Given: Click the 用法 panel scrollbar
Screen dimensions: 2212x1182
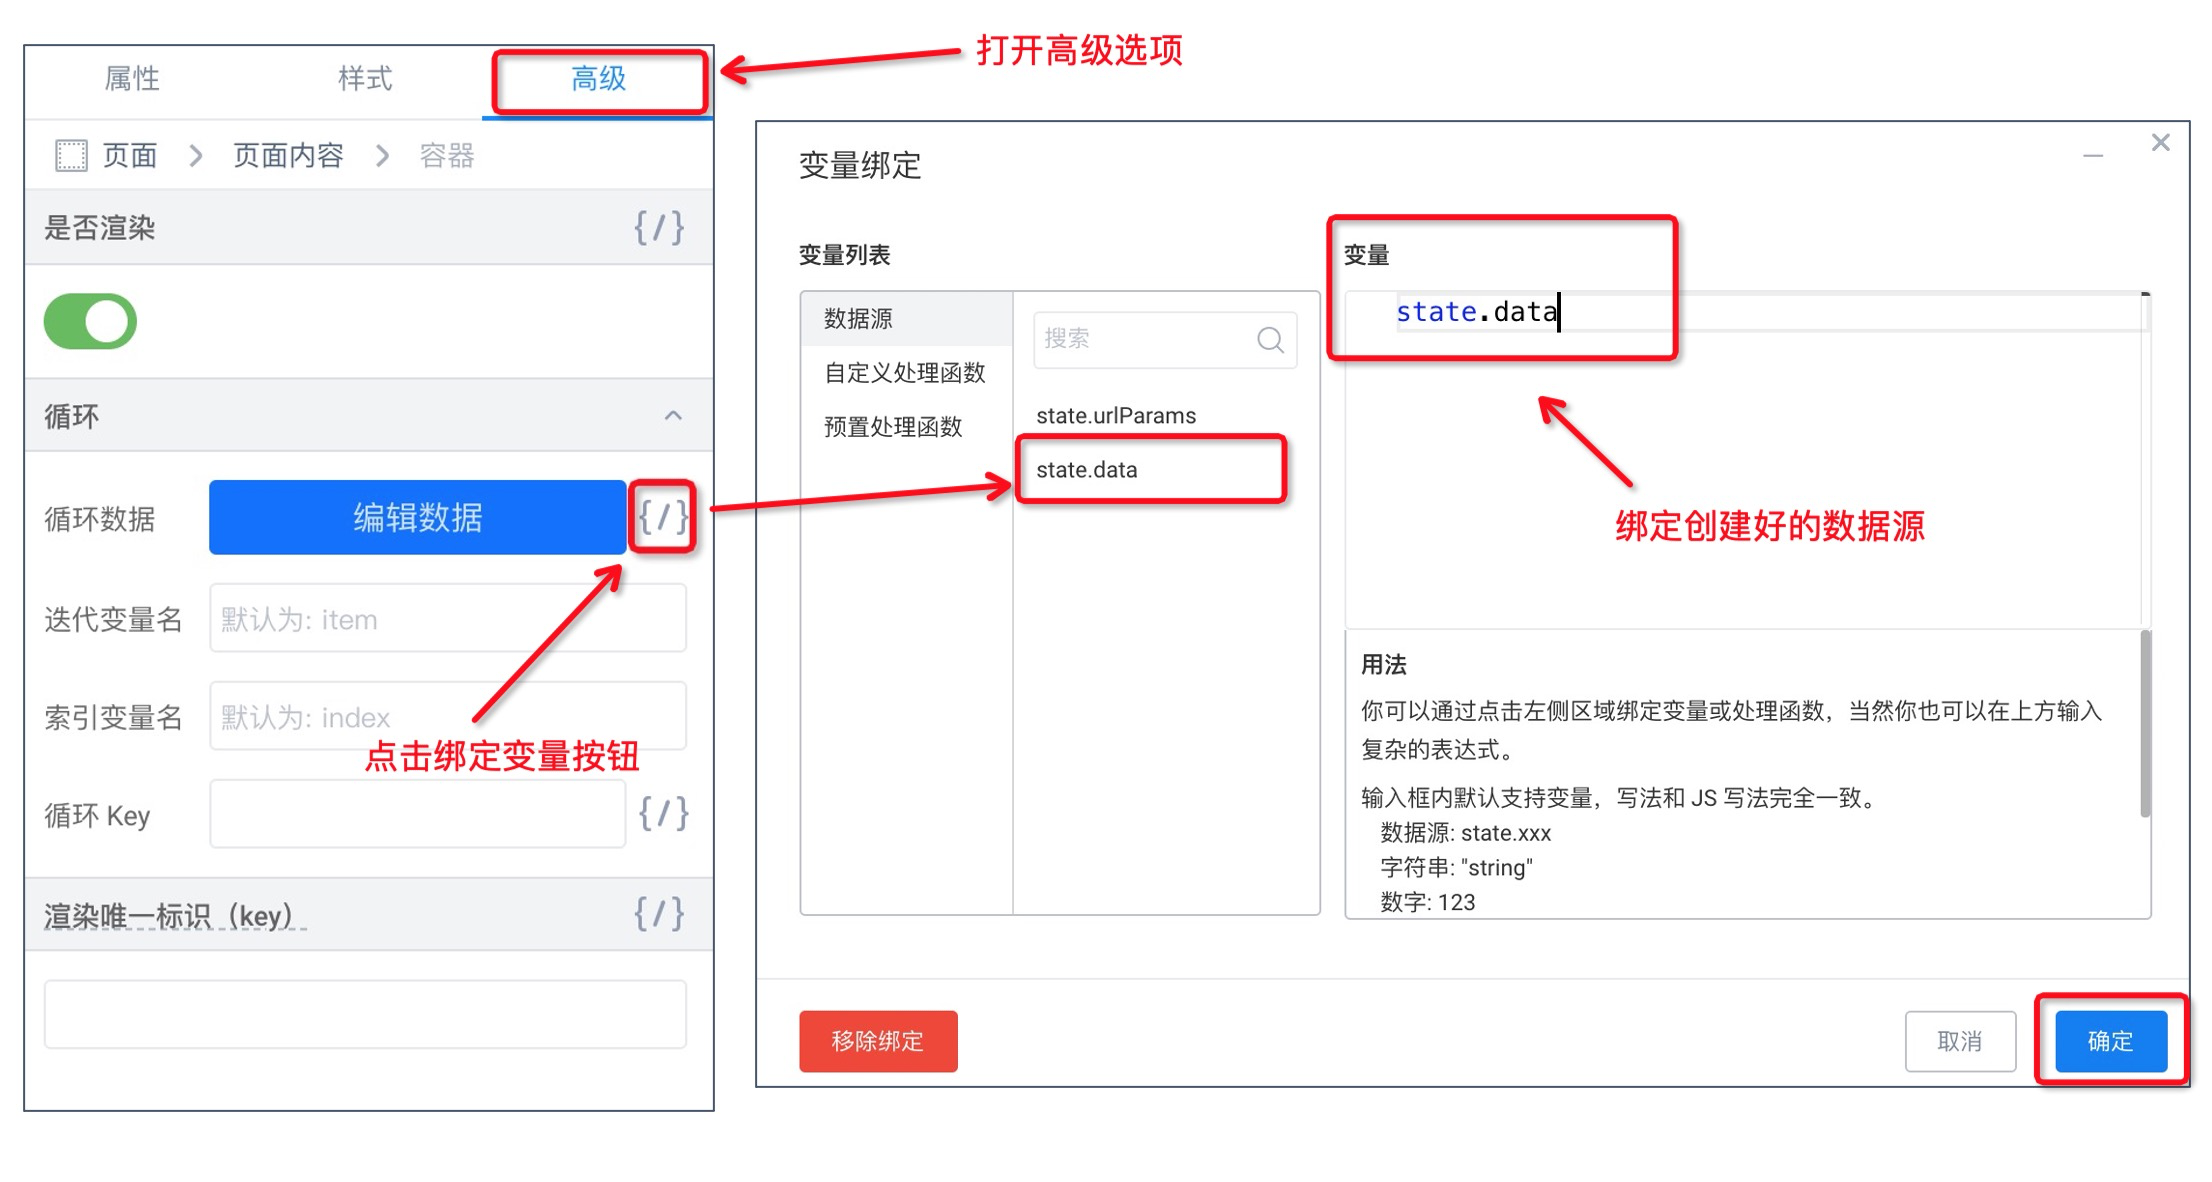Looking at the screenshot, I should point(2145,724).
